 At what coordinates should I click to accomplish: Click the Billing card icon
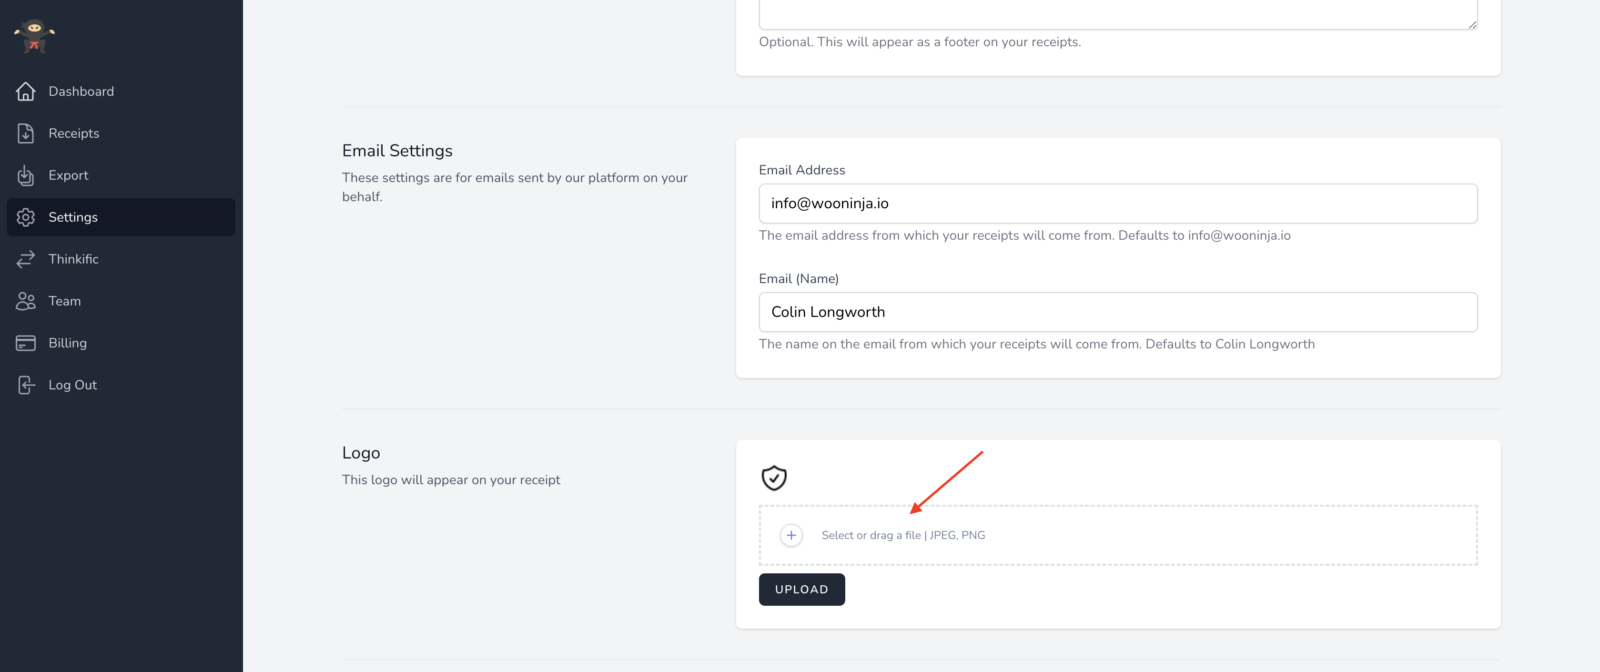26,343
